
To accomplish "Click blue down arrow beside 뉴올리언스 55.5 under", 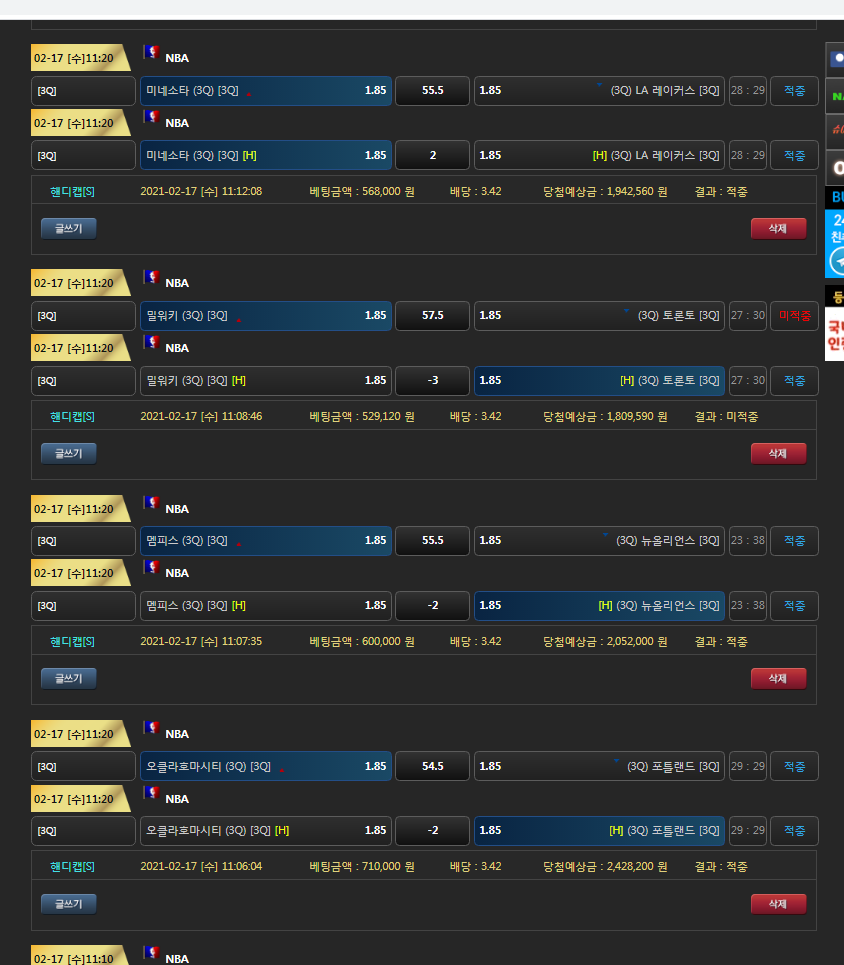I will (605, 537).
